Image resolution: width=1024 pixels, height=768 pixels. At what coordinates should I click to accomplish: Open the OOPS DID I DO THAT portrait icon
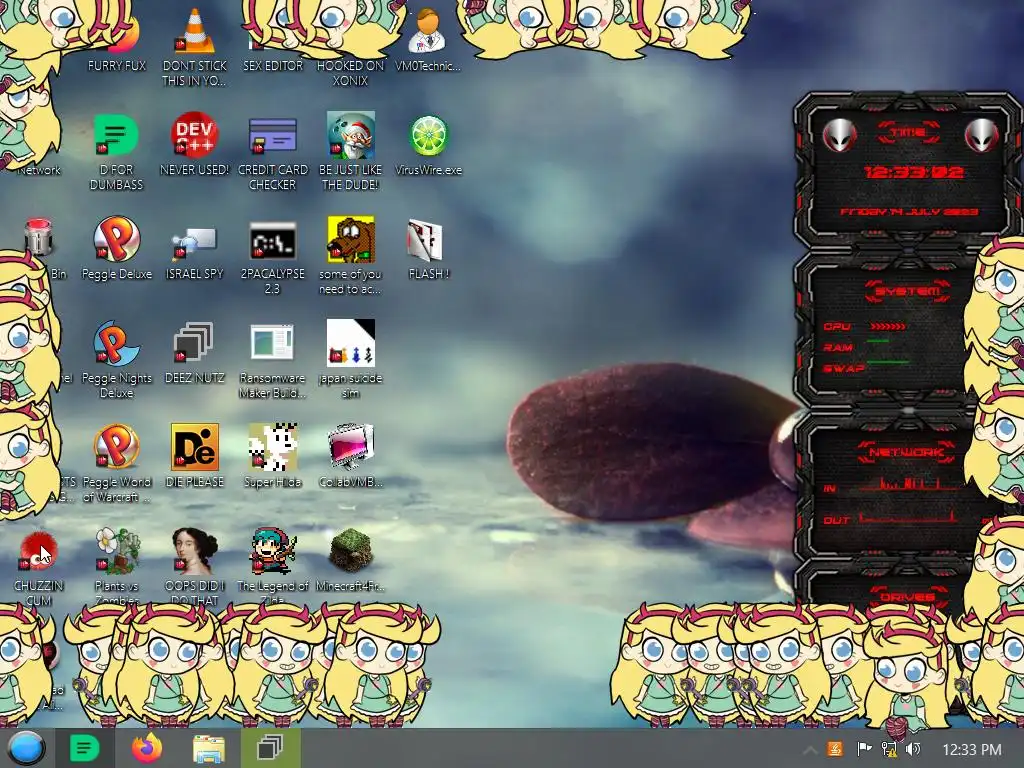coord(195,551)
